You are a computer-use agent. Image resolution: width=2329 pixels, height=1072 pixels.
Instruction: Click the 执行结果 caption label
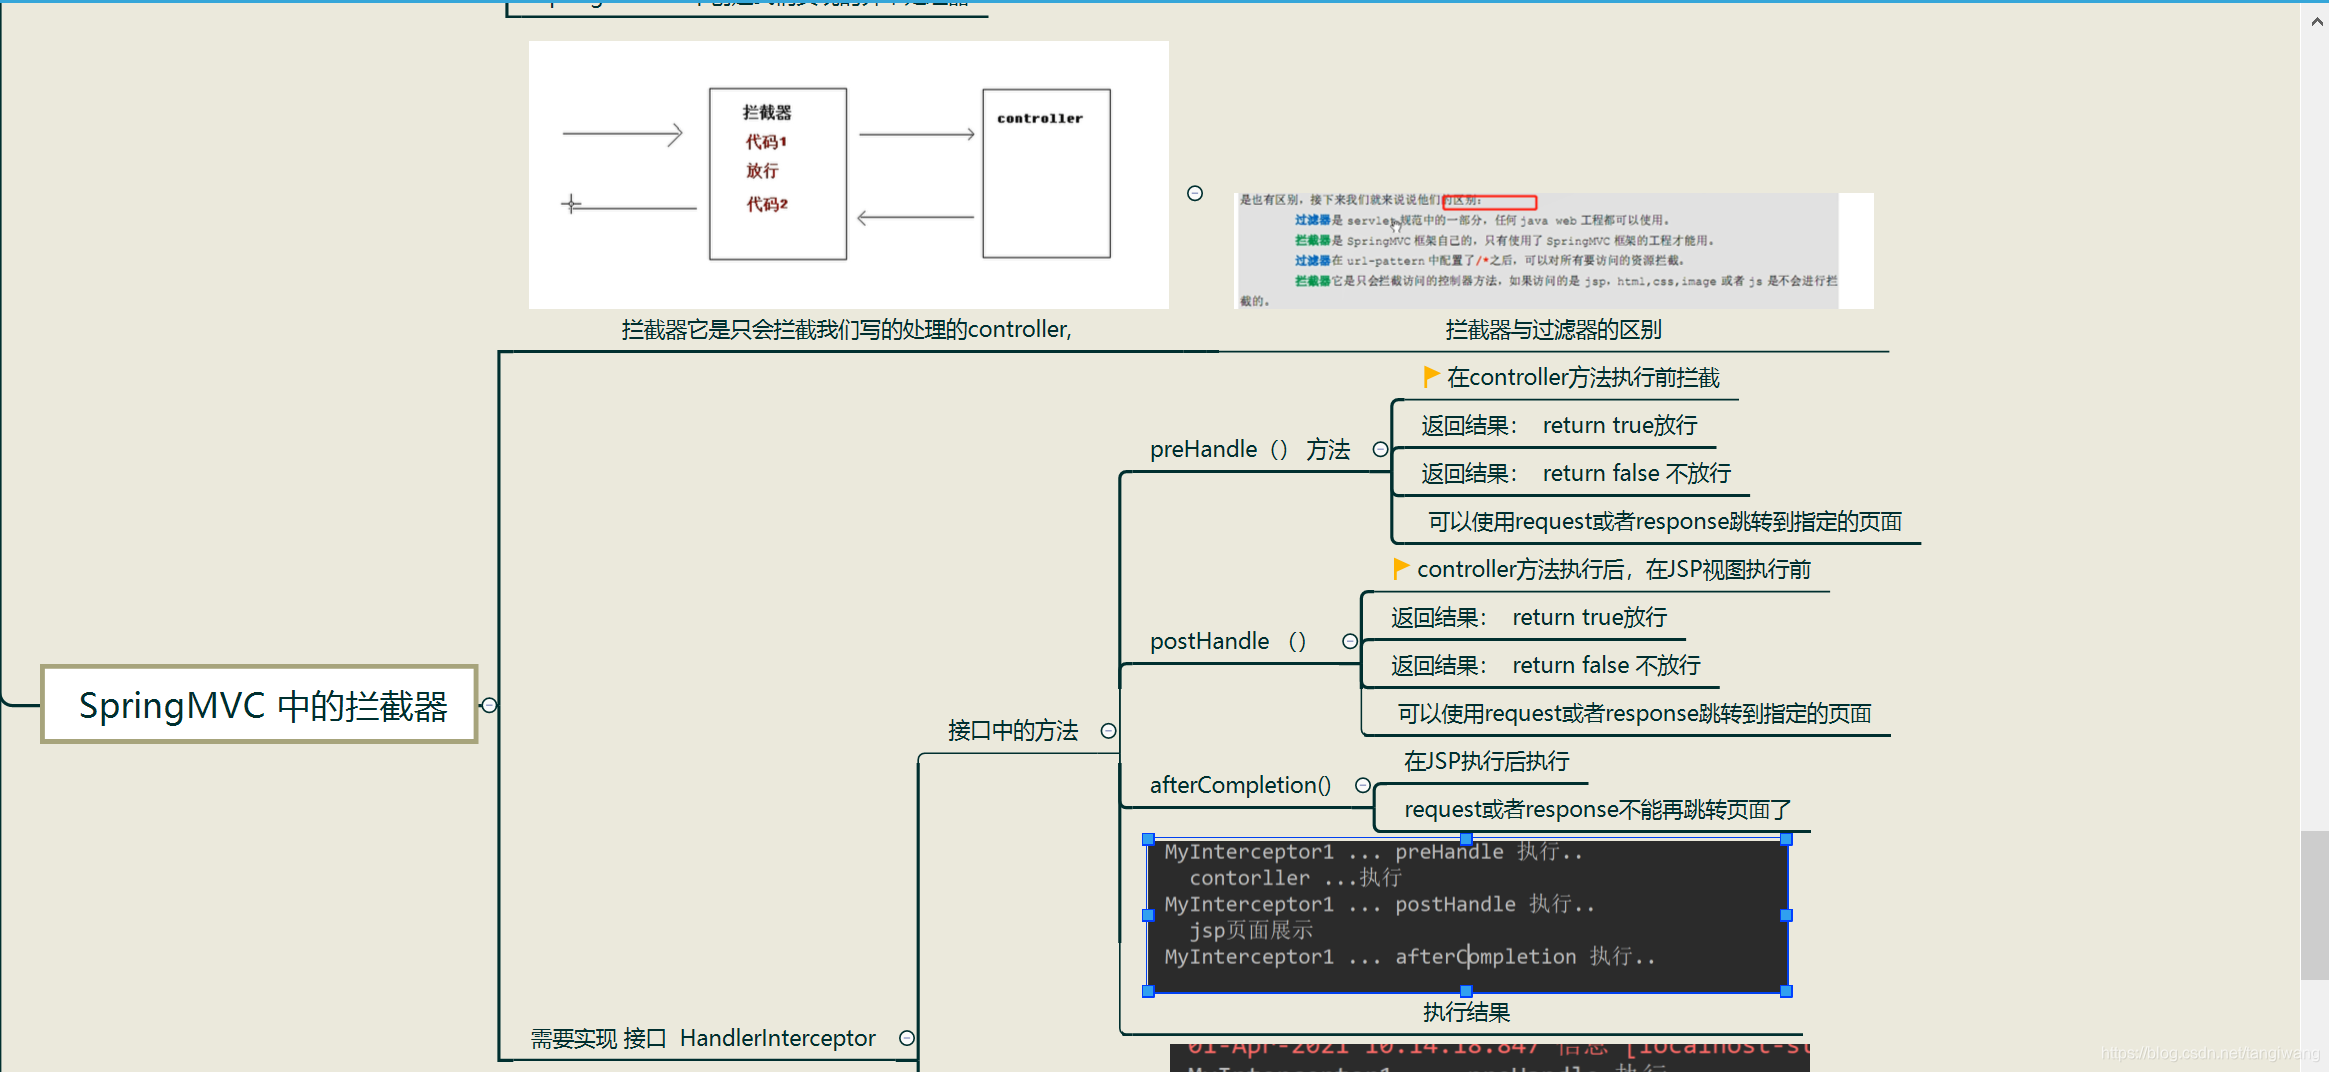click(x=1466, y=1012)
